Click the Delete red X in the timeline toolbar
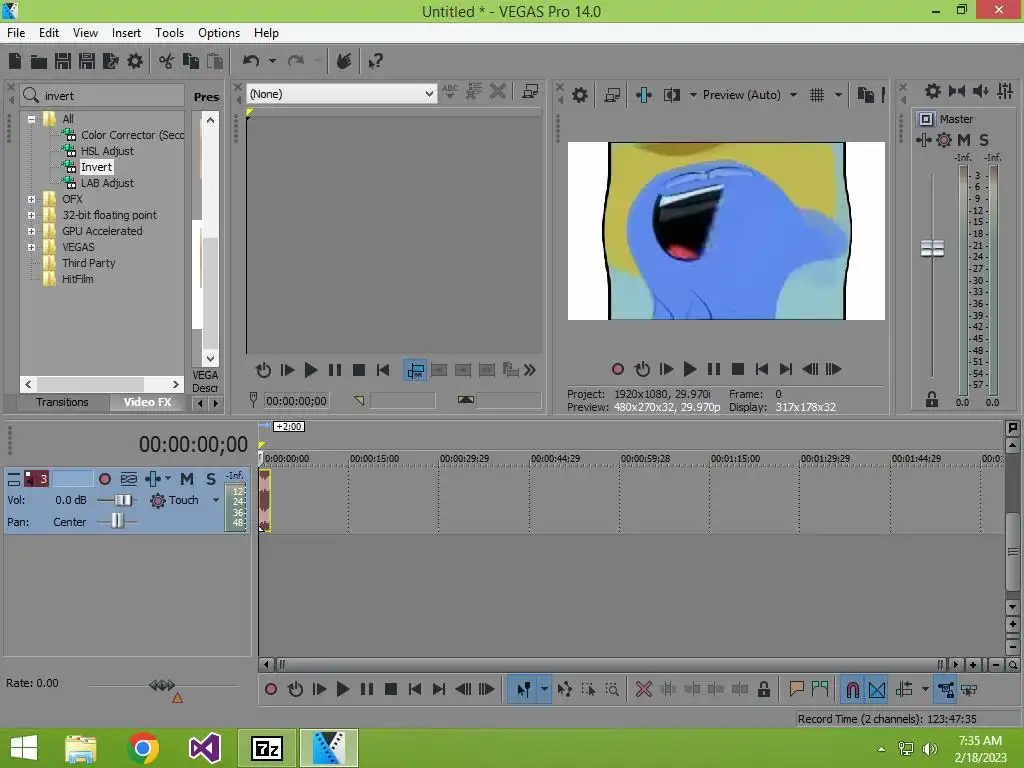Screen dimensions: 1024x768 coord(644,689)
